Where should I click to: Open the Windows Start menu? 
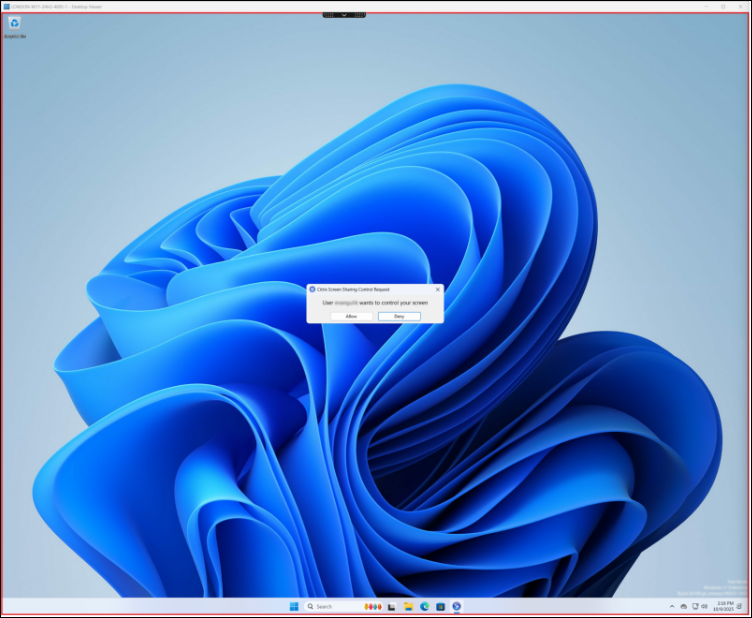pyautogui.click(x=294, y=606)
